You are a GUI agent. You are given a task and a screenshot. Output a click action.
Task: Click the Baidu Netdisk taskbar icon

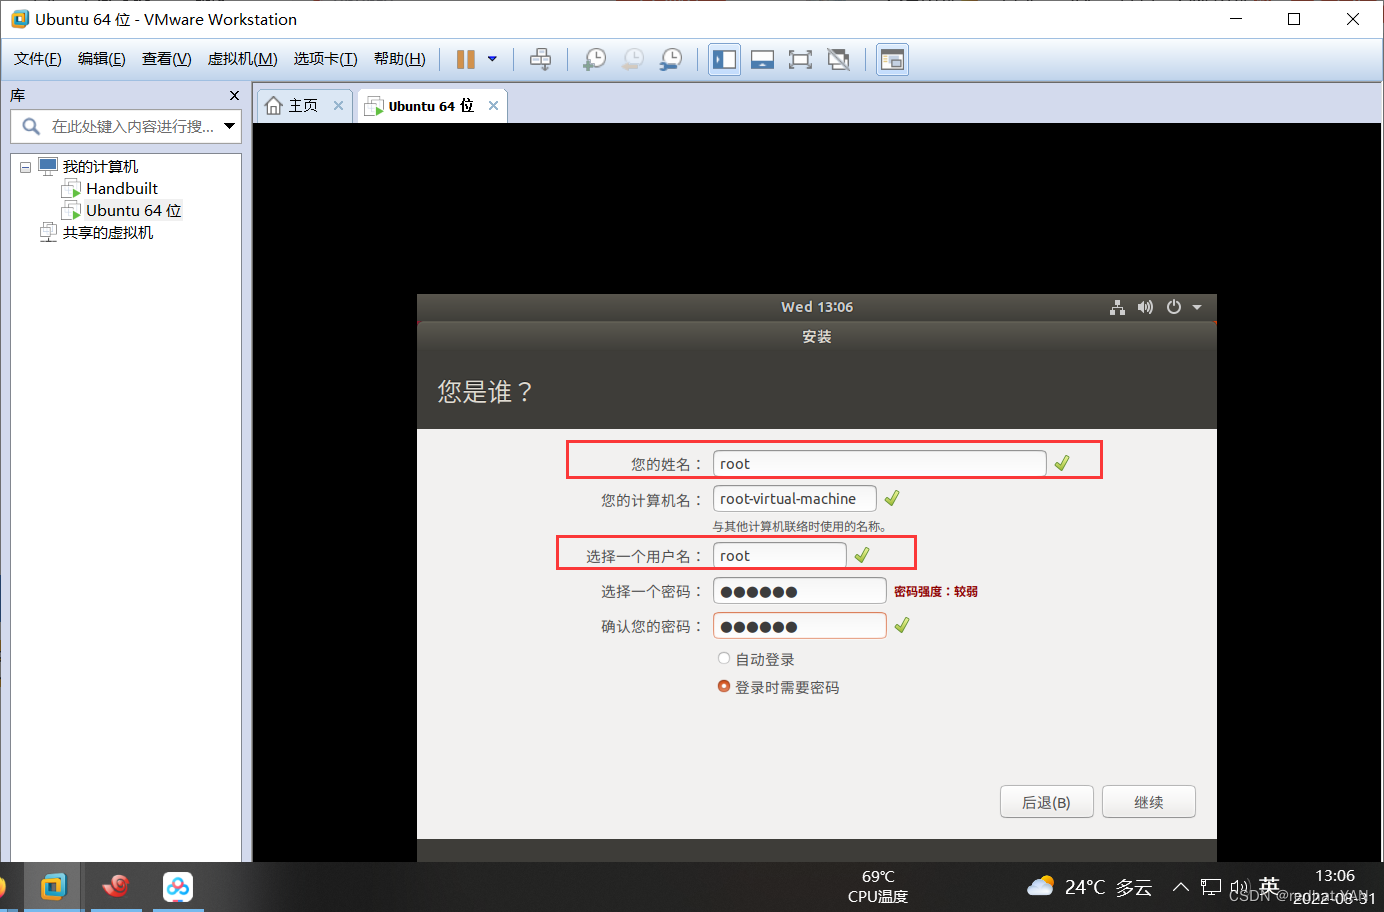click(178, 886)
